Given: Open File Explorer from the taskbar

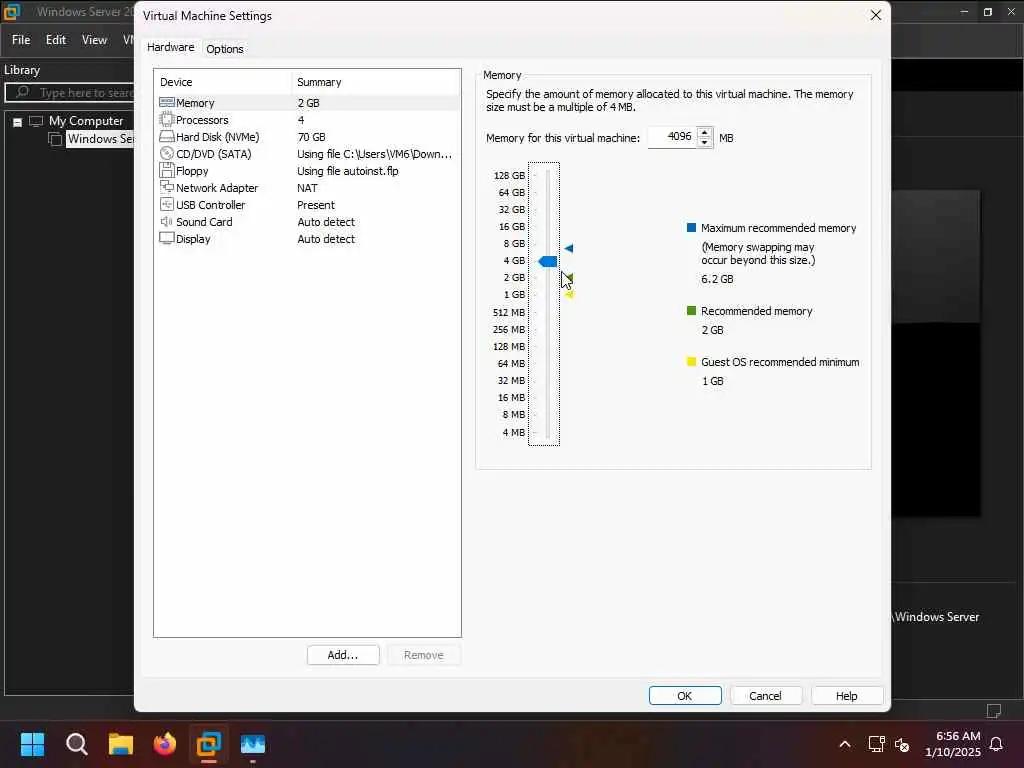Looking at the screenshot, I should [x=121, y=744].
